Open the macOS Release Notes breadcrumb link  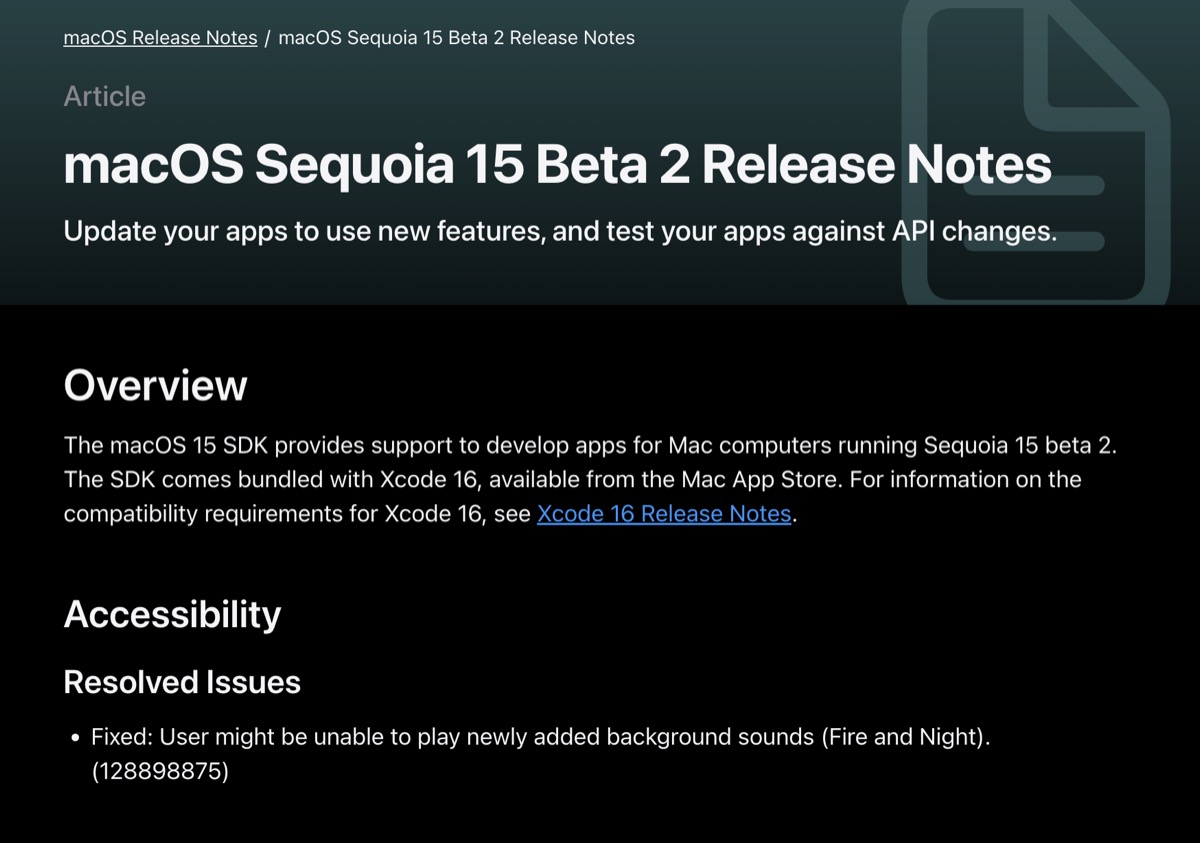pos(160,38)
